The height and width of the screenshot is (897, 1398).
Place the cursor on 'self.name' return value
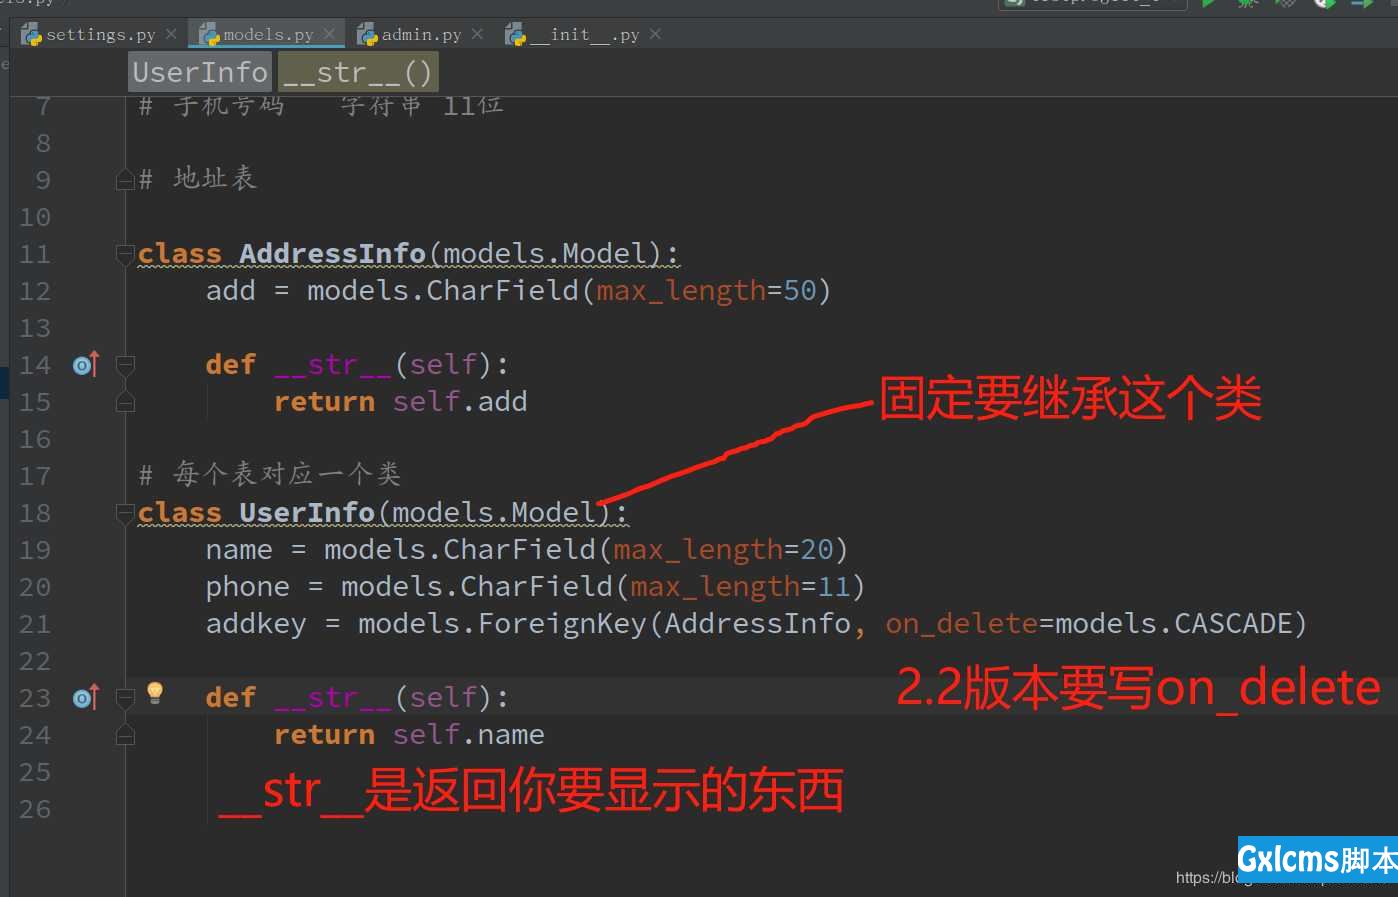[x=468, y=735]
